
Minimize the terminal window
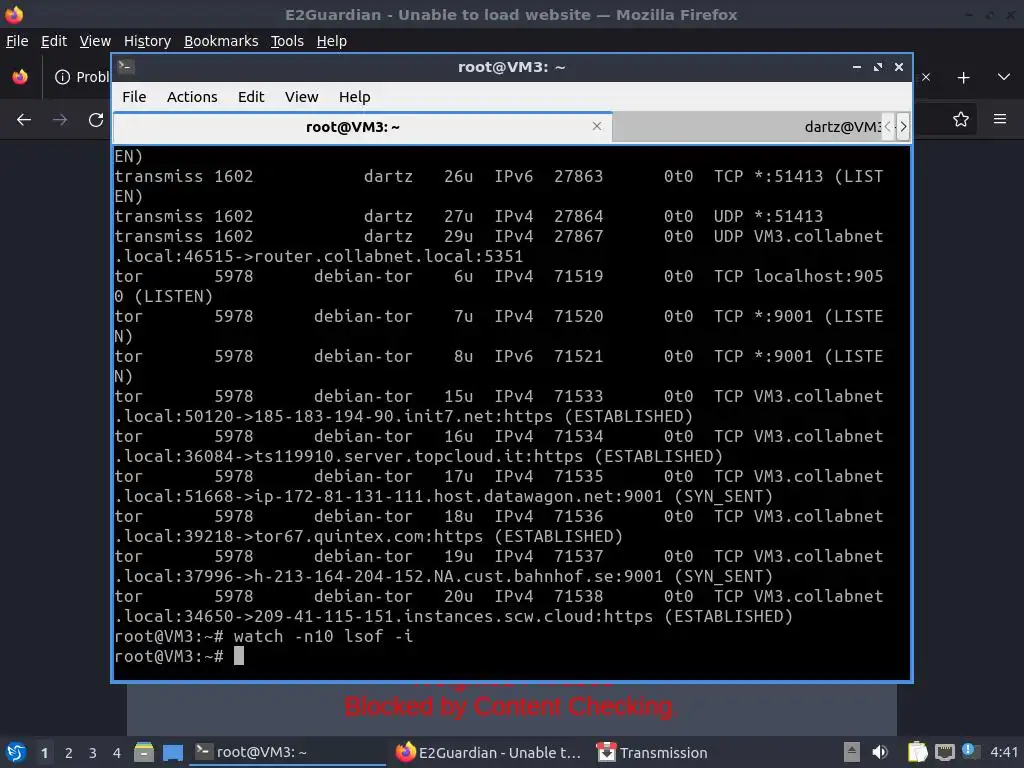coord(856,67)
